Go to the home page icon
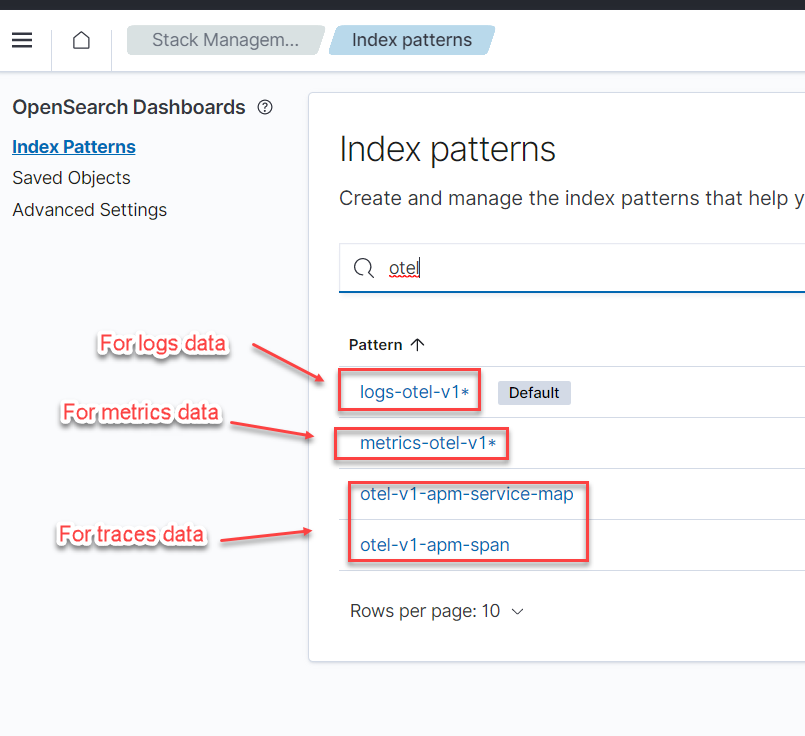The height and width of the screenshot is (736, 805). (x=81, y=40)
